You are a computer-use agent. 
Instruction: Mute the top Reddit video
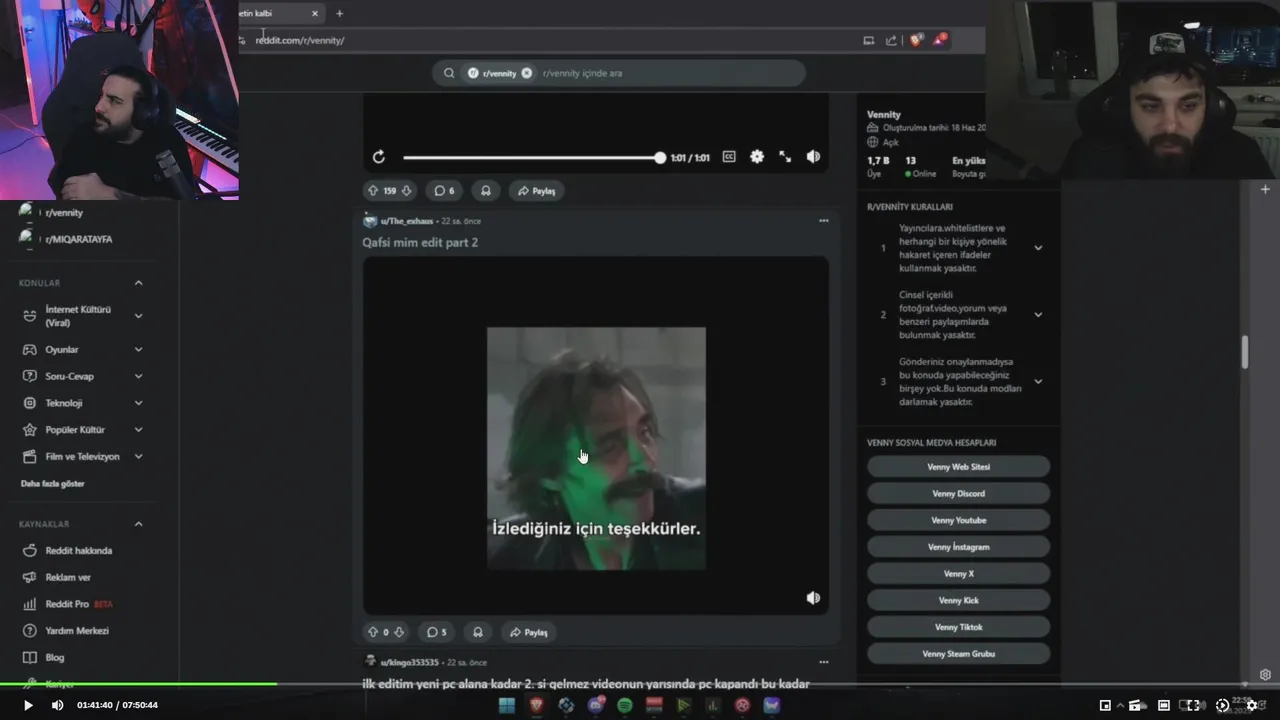click(x=813, y=157)
